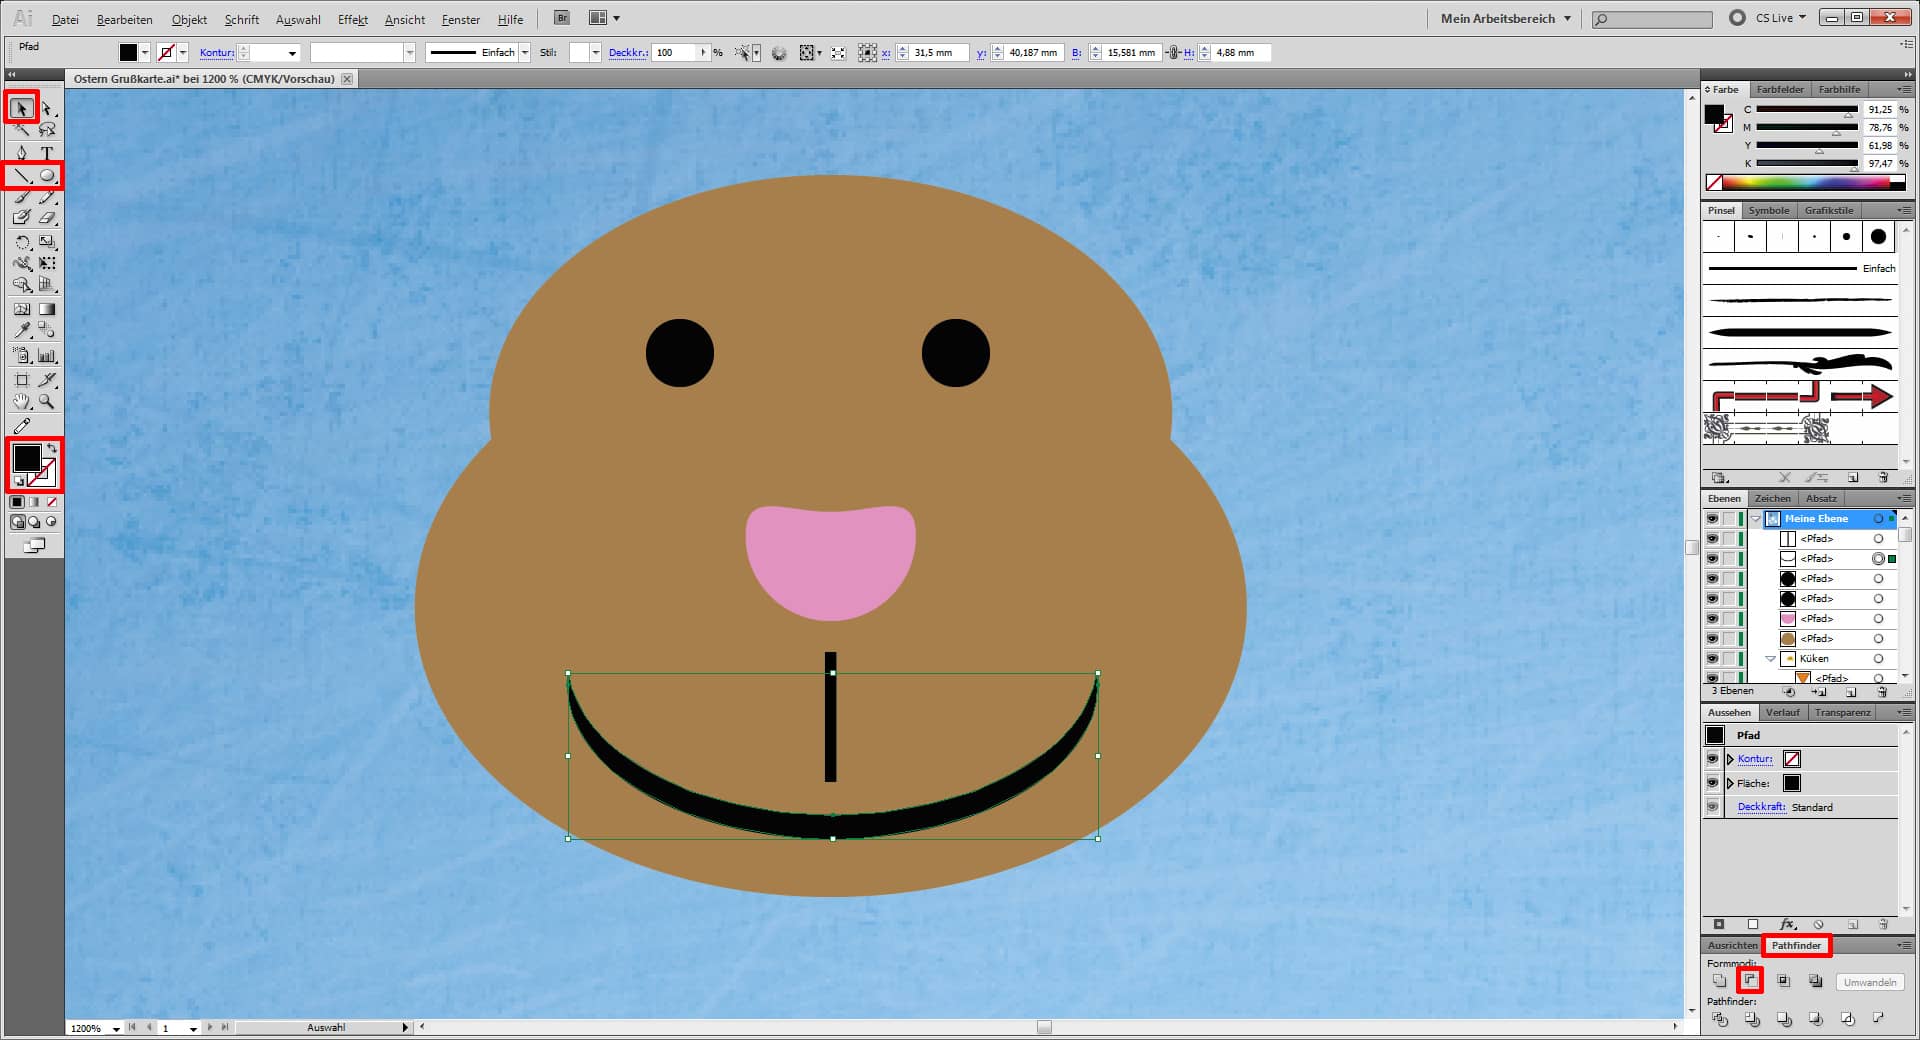Click the Deckkraft link in Aussehen panel
The width and height of the screenshot is (1920, 1040).
pyautogui.click(x=1760, y=807)
